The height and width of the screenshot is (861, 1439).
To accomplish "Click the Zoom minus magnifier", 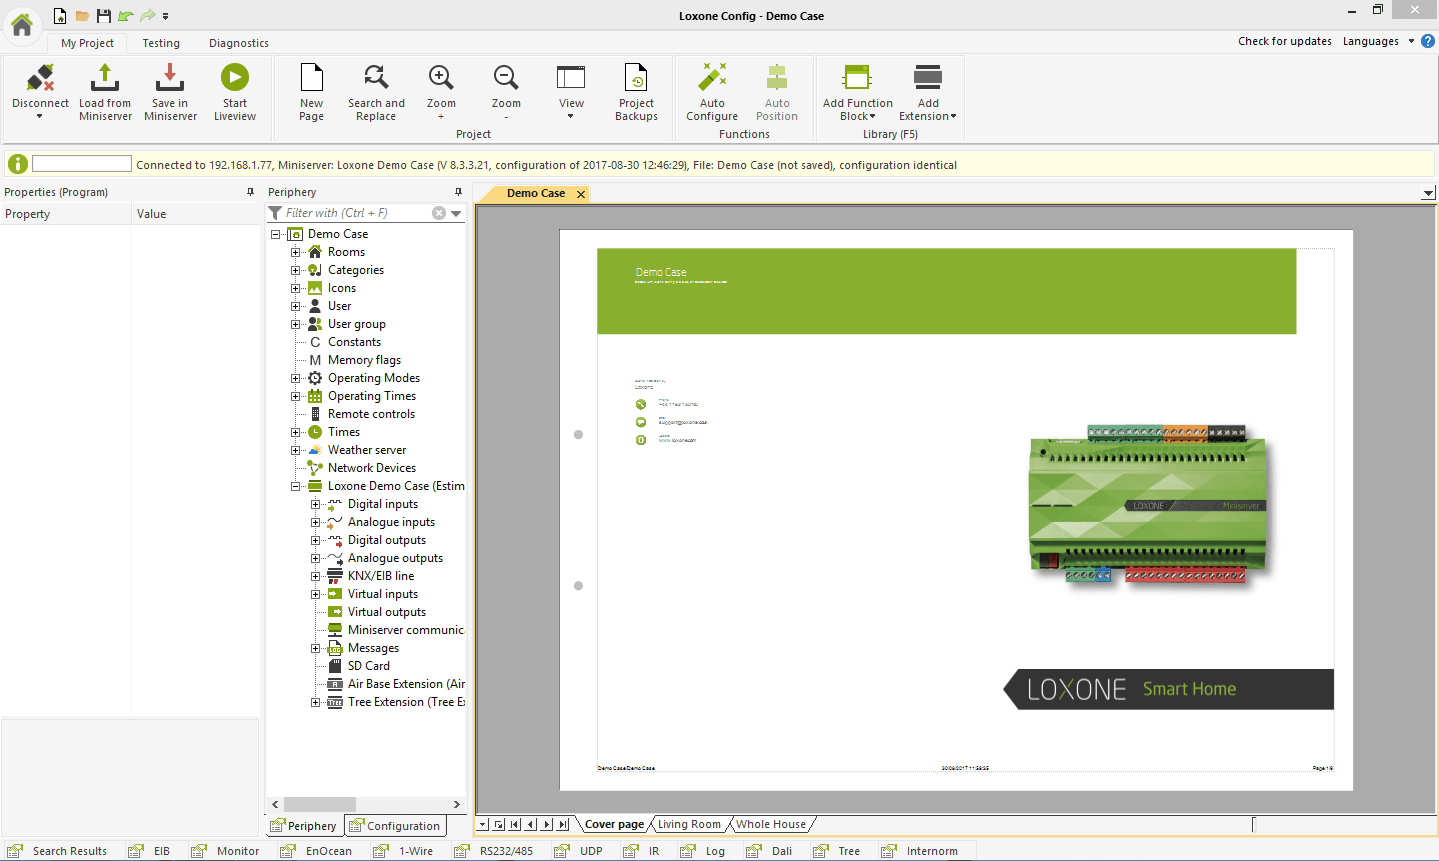I will click(506, 77).
